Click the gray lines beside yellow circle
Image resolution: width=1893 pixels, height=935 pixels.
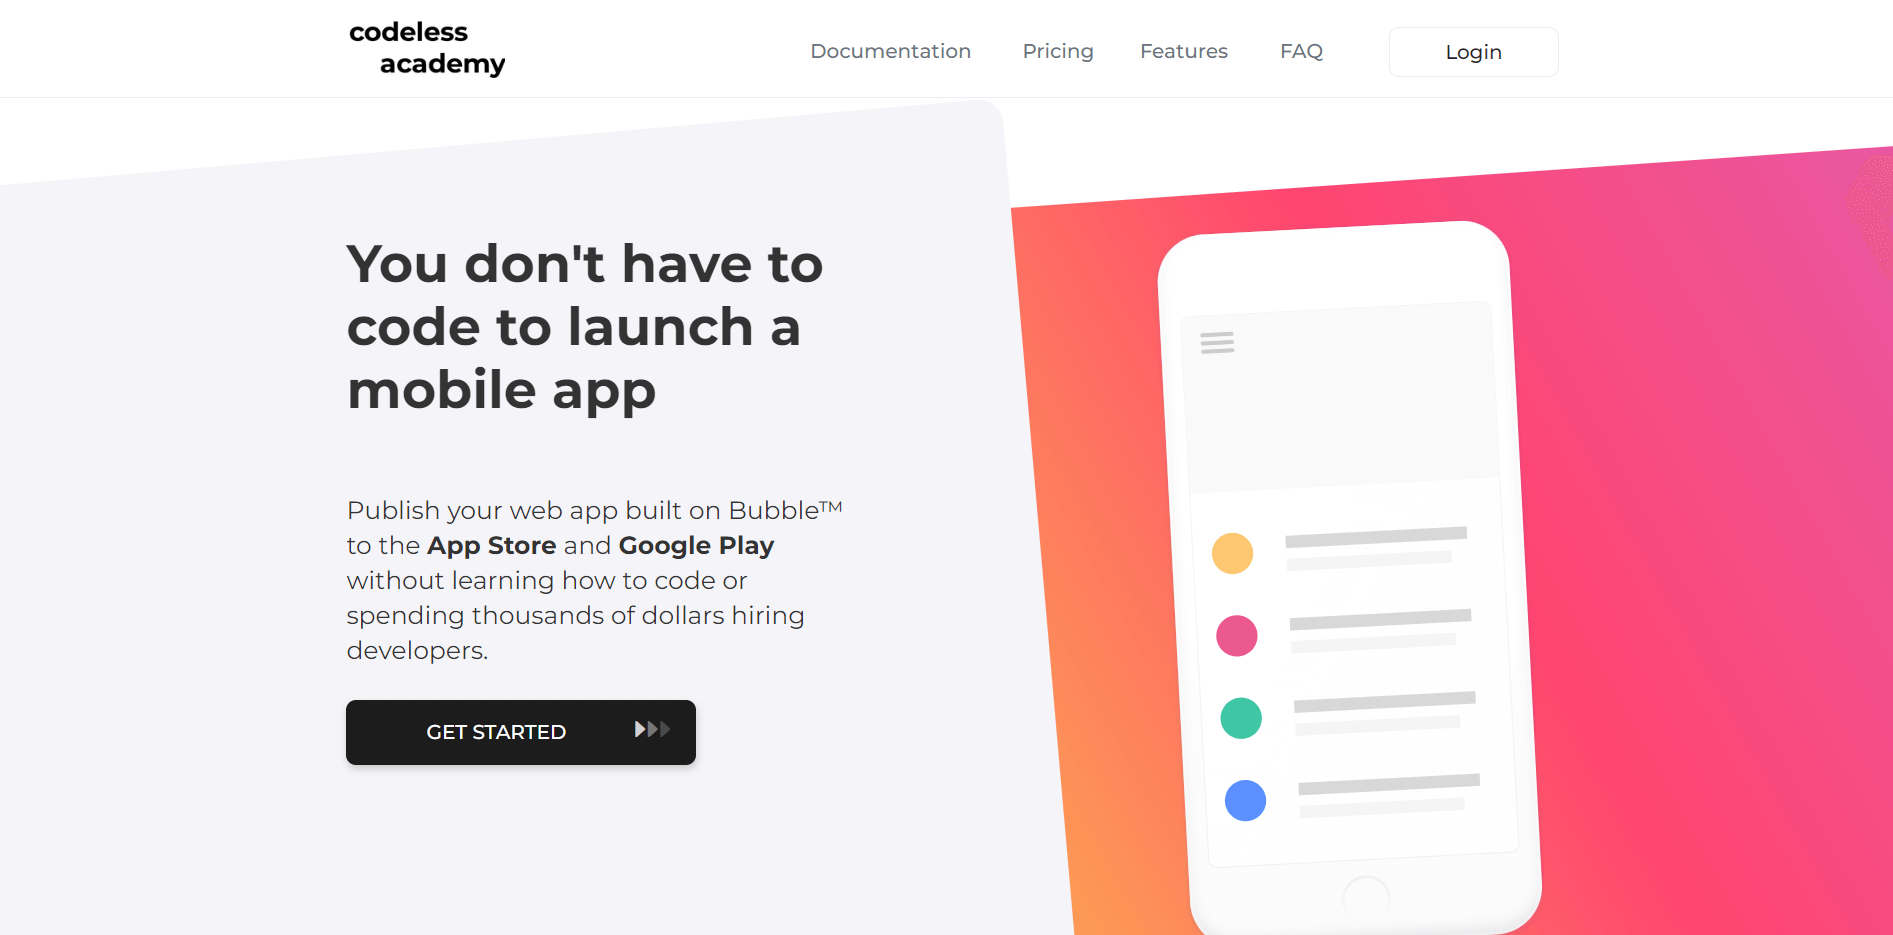pyautogui.click(x=1374, y=548)
